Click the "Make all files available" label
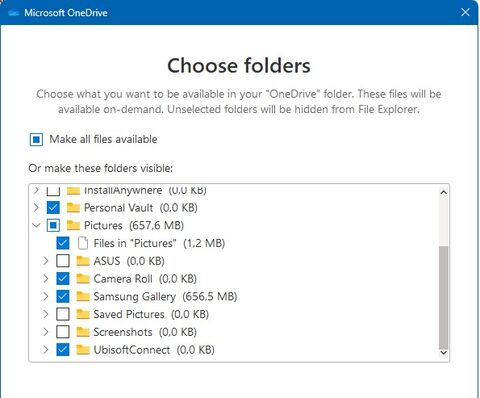Screen dimensions: 480x398 coord(103,139)
